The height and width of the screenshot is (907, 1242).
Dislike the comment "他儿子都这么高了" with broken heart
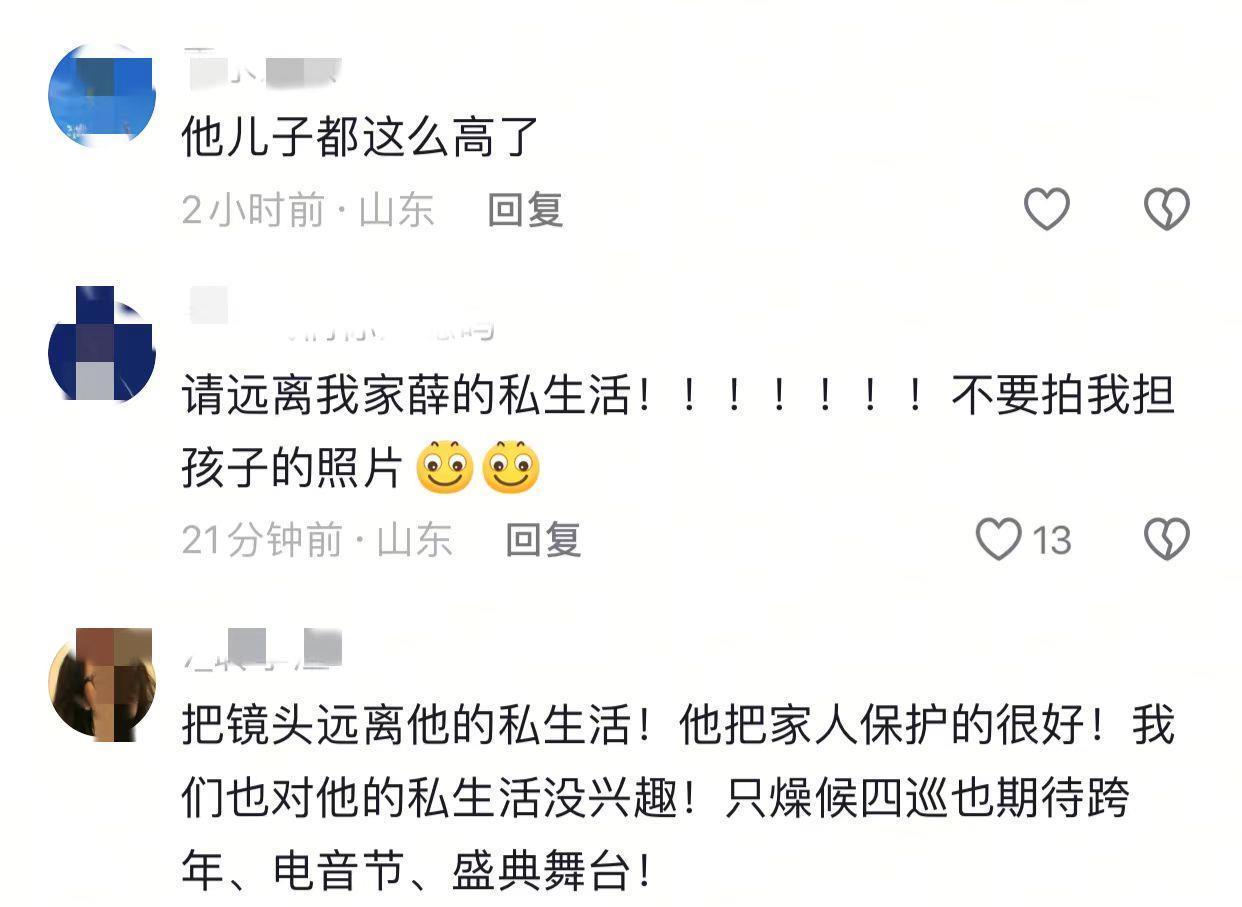[x=1166, y=209]
